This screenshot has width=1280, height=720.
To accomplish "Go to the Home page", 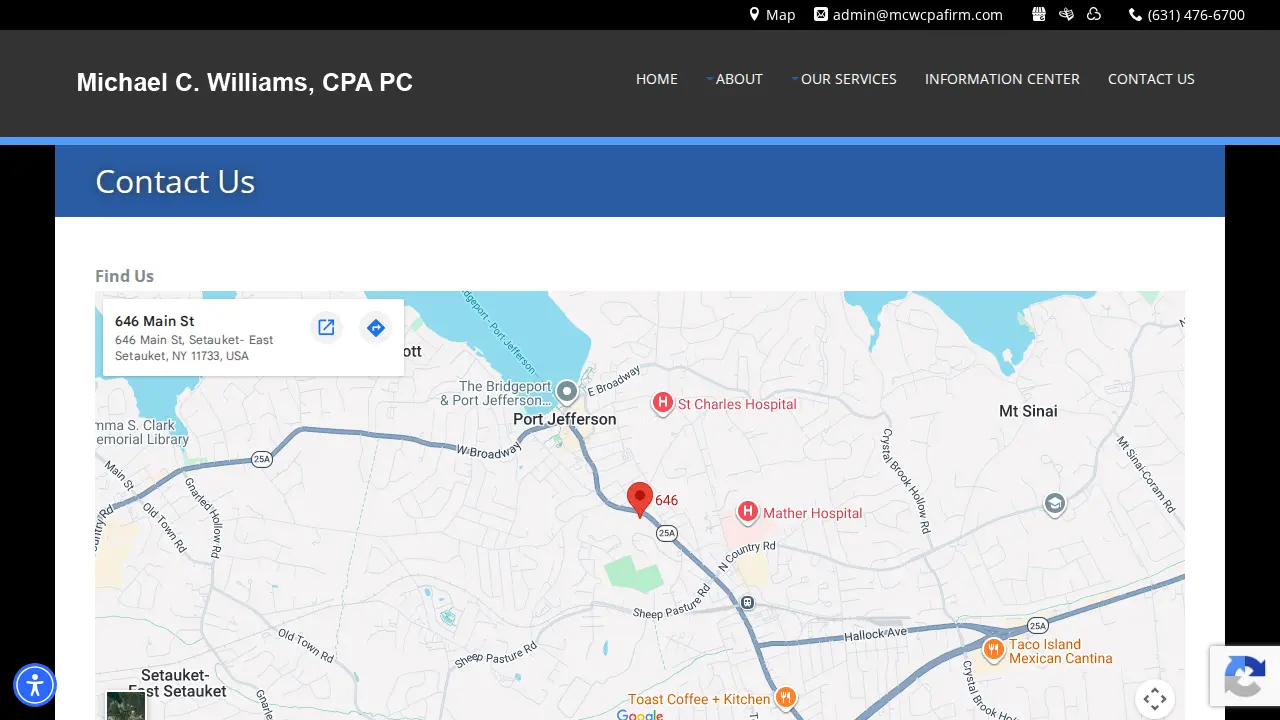I will 657,79.
